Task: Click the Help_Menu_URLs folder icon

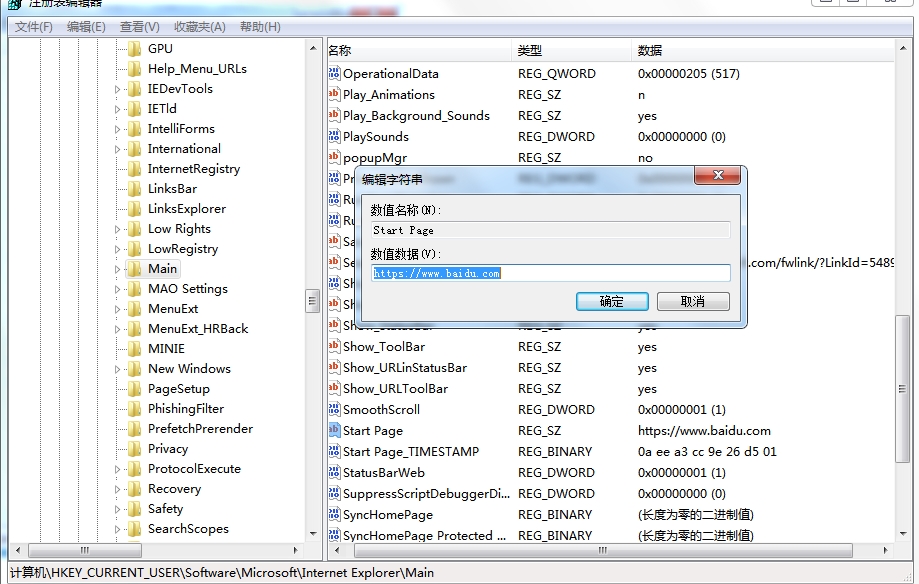Action: (x=134, y=69)
